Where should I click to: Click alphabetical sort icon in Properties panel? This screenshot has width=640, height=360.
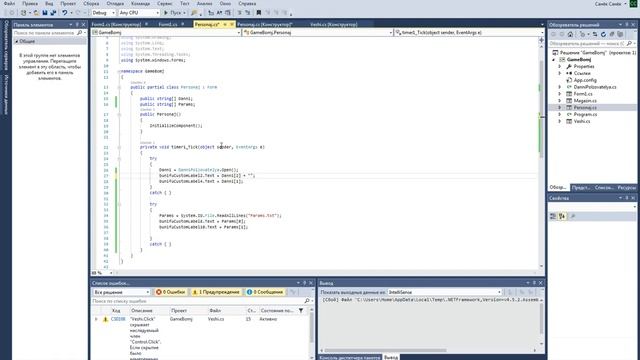click(x=562, y=216)
